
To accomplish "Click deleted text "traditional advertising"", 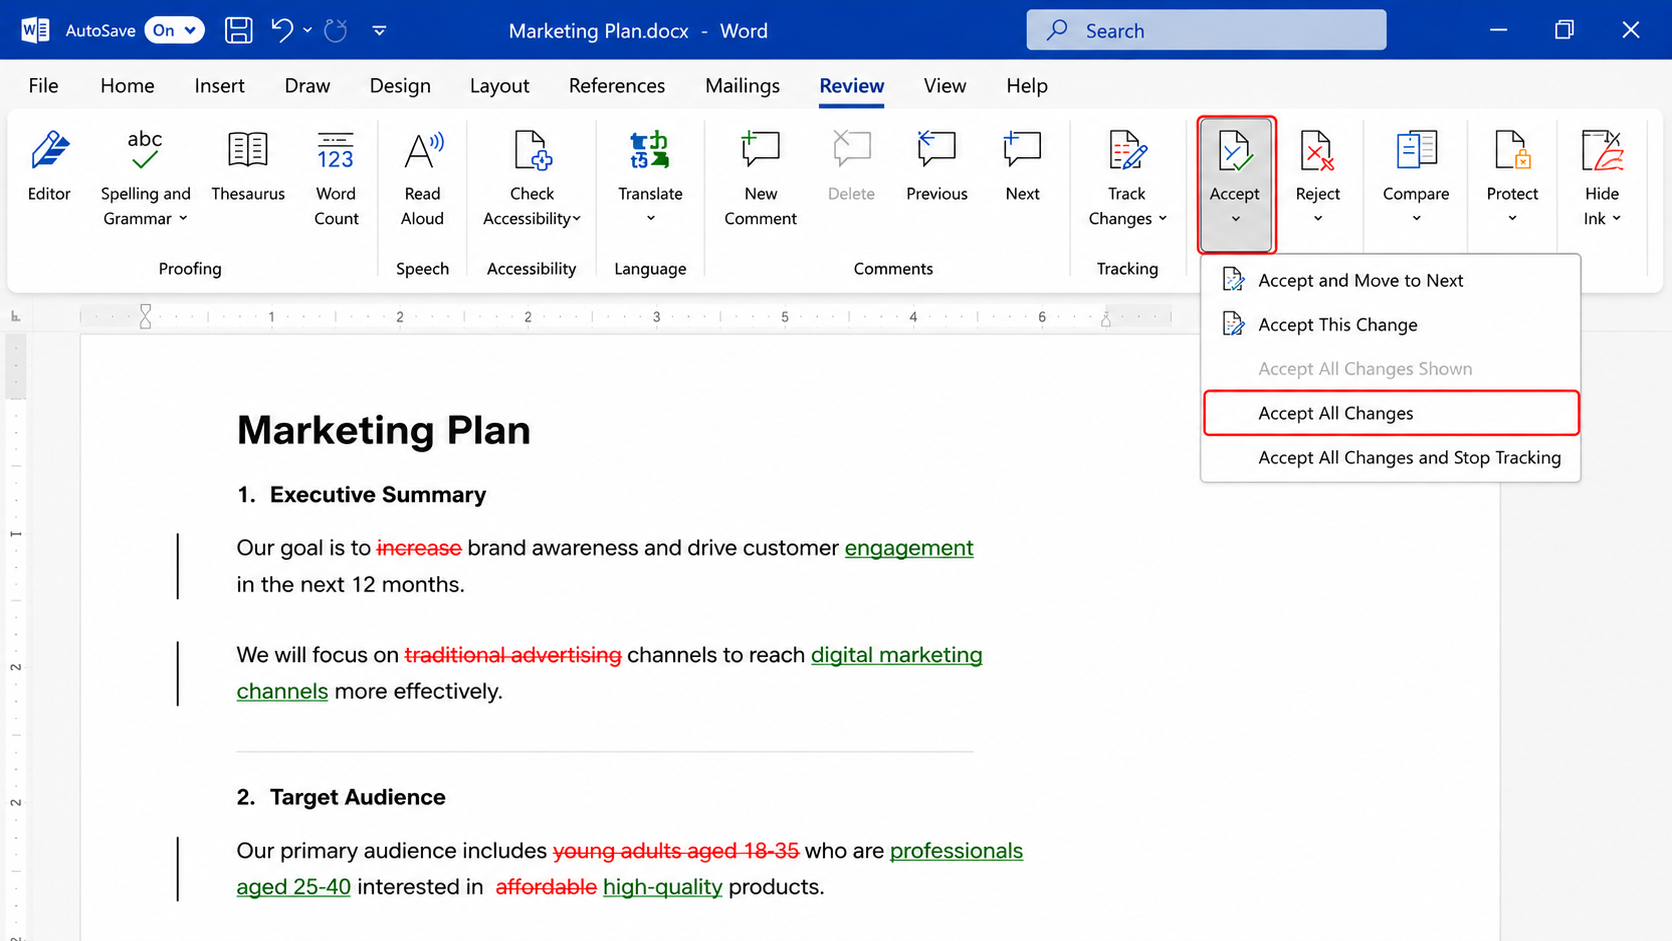I will coord(513,655).
